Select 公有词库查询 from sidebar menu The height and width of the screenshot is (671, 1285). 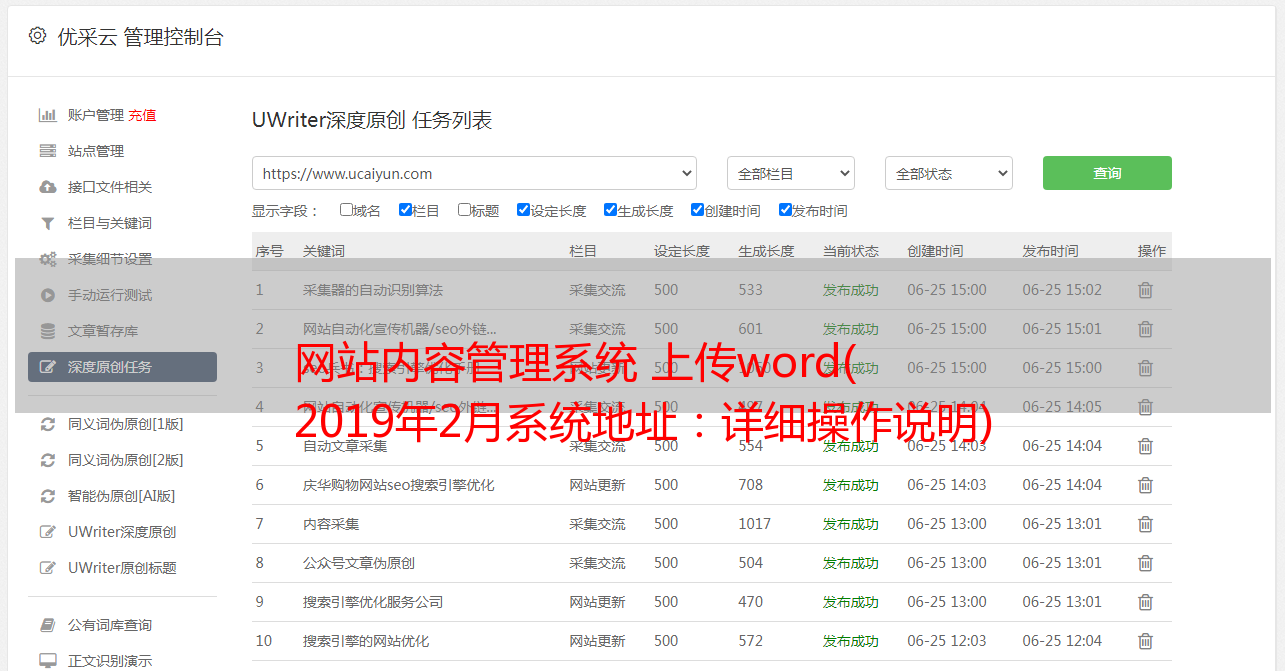[x=110, y=625]
